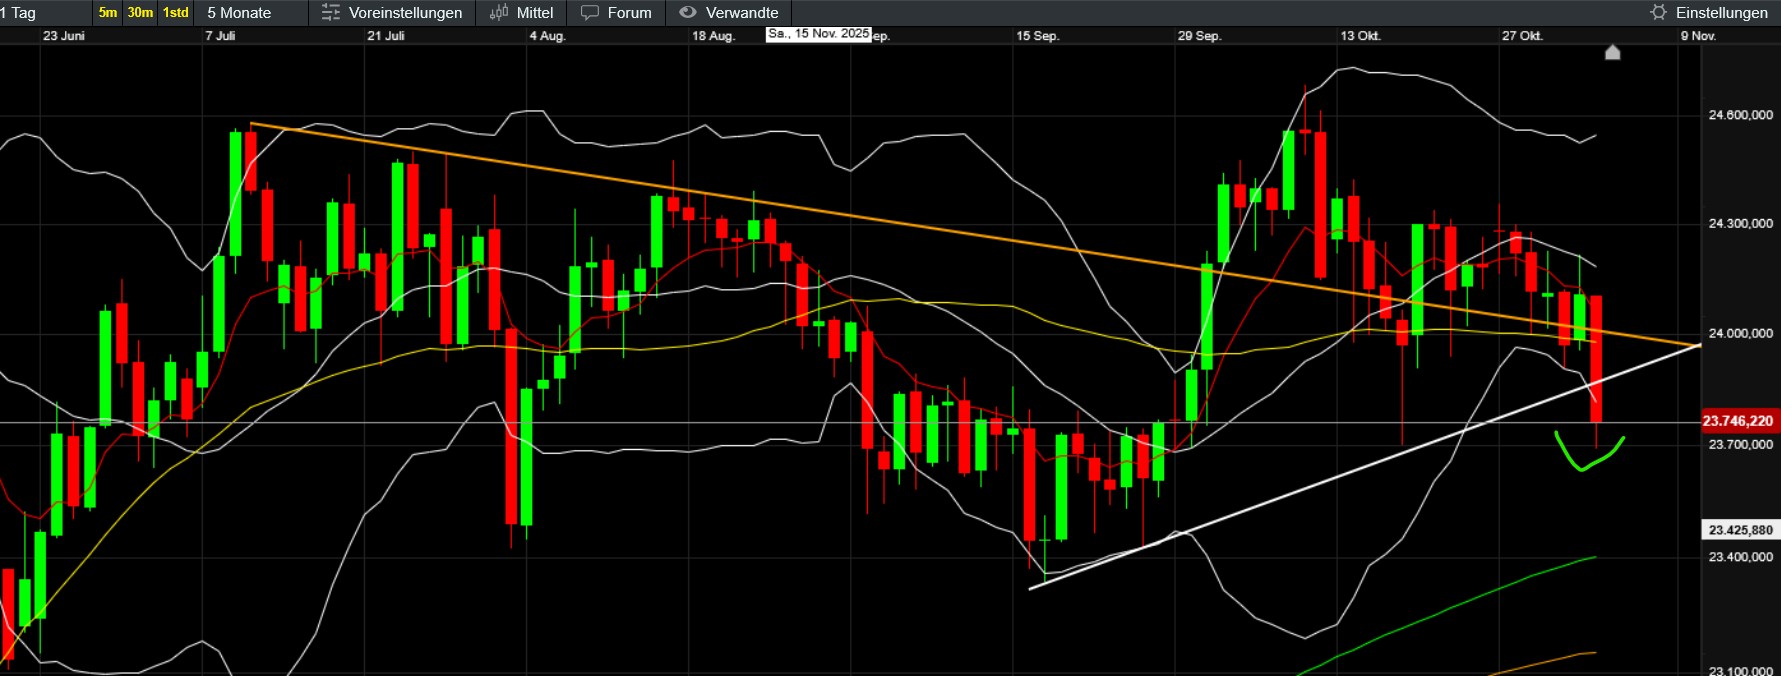Click the current price label 23.746,220
This screenshot has width=1781, height=676.
point(1738,421)
